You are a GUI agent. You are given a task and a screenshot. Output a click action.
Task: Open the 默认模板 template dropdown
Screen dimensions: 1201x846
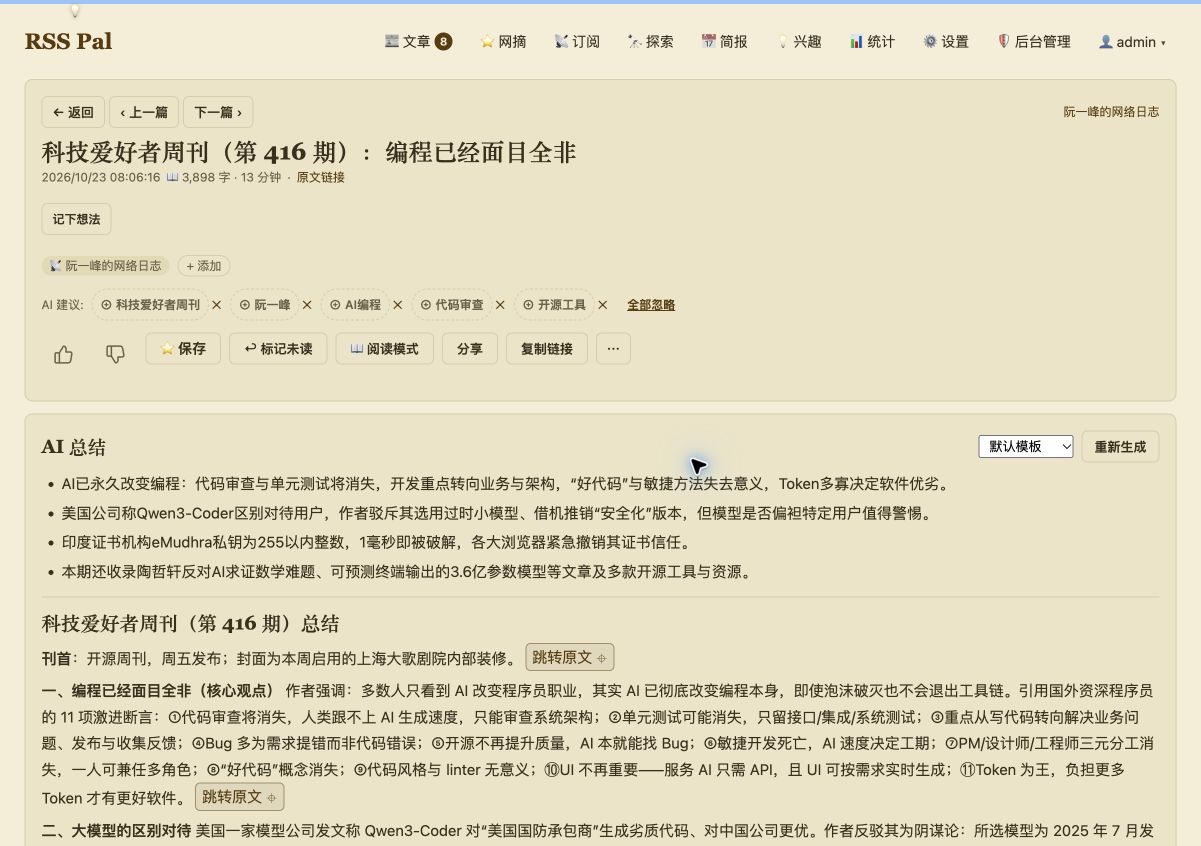1026,447
